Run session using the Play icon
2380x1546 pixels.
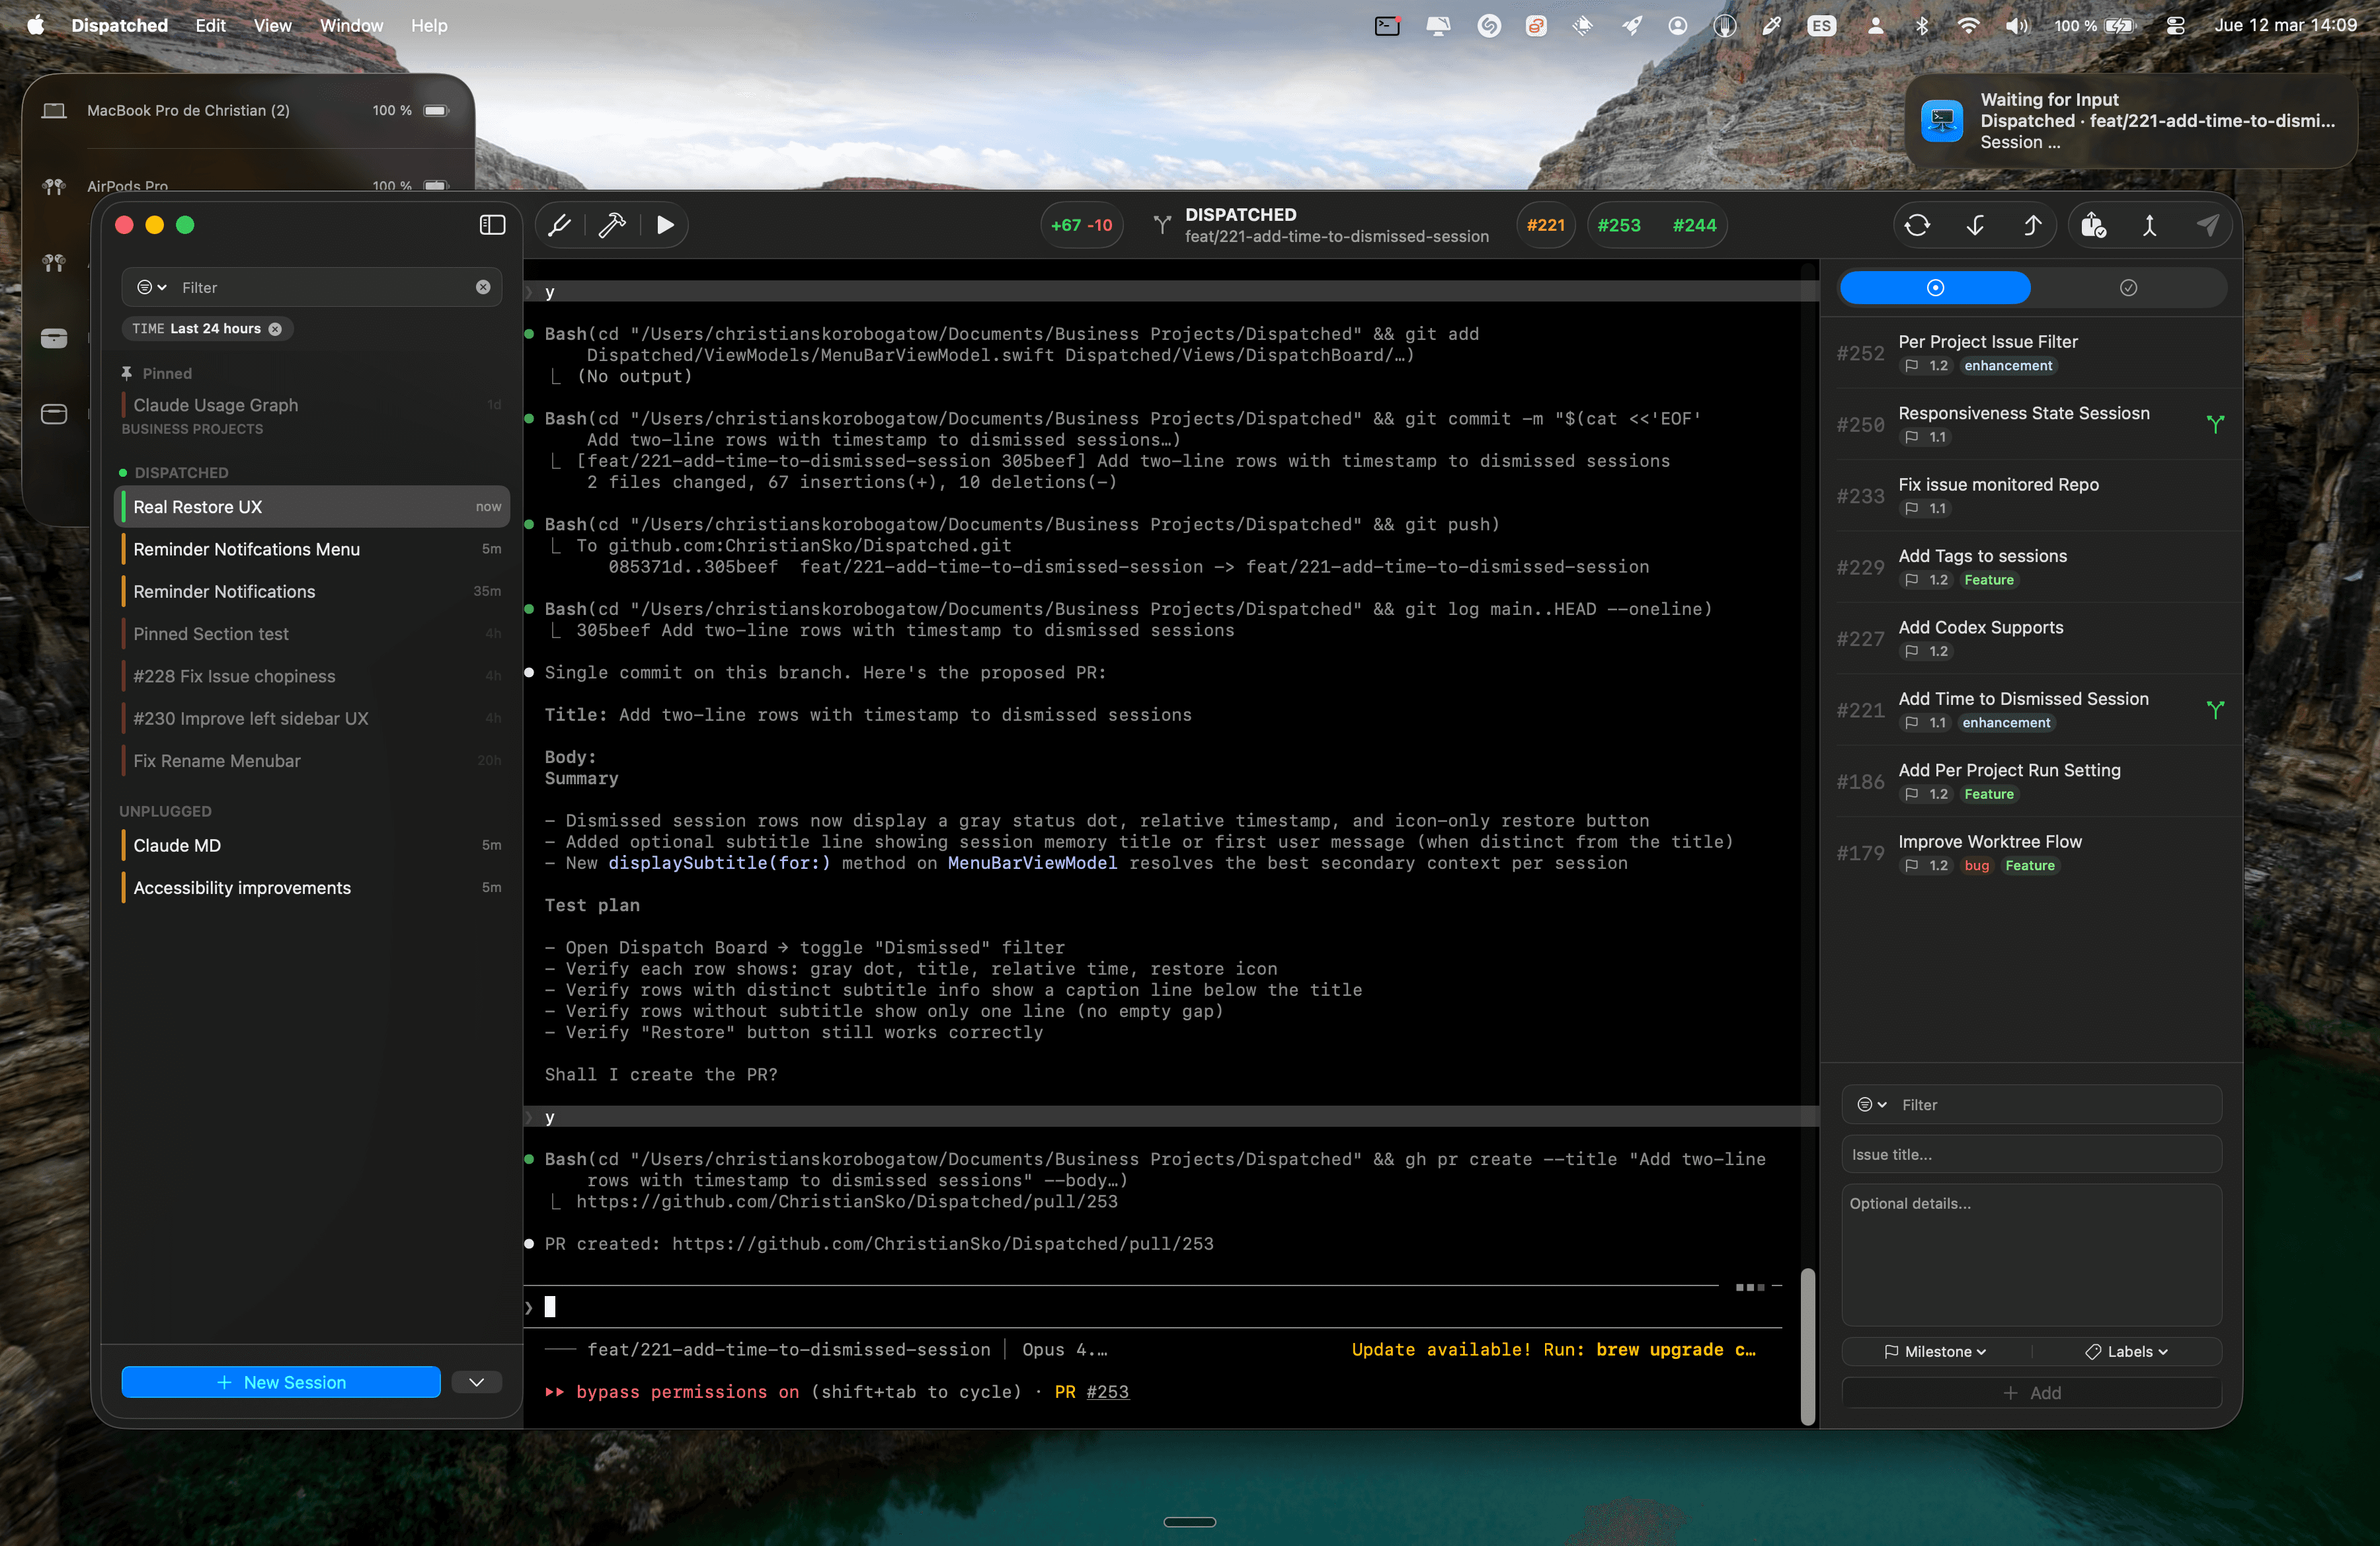pos(664,225)
